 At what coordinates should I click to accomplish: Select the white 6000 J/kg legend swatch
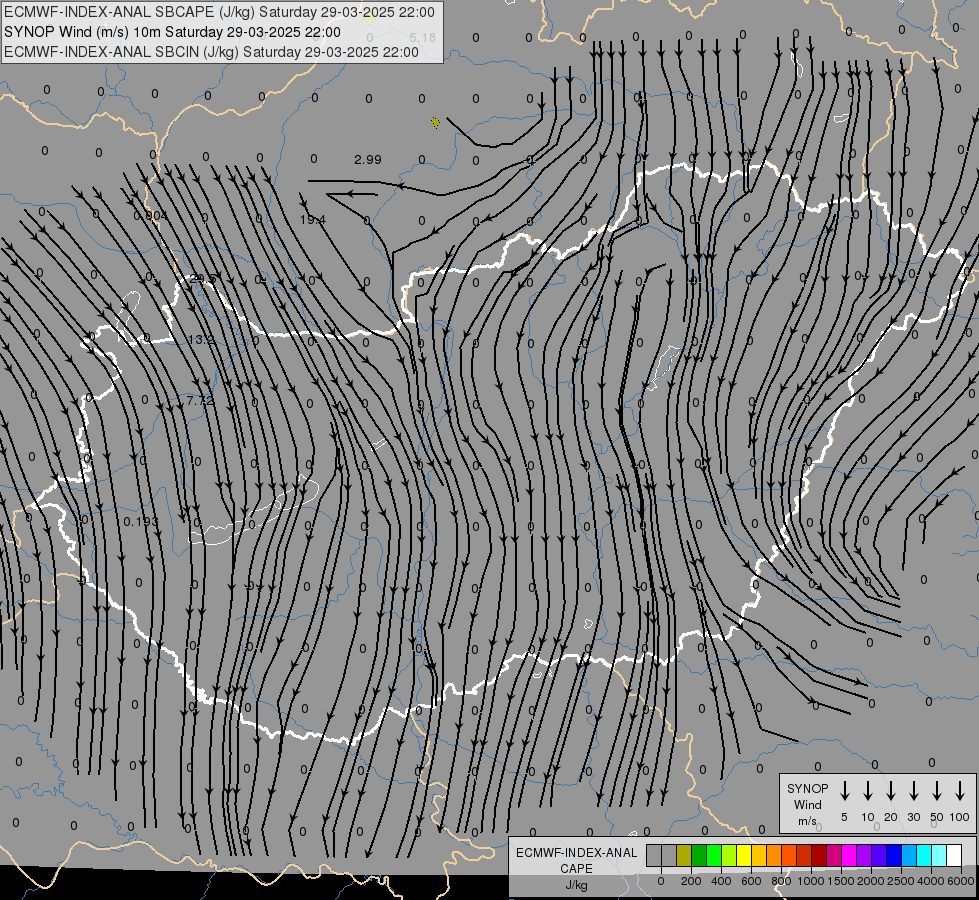[954, 855]
